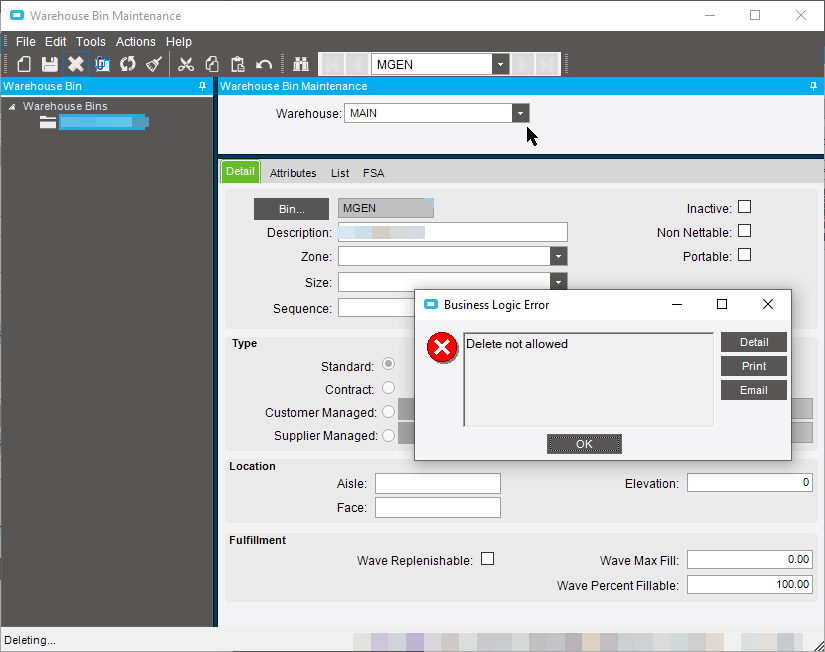The width and height of the screenshot is (825, 652).
Task: Click the Aisle input field
Action: 437,483
